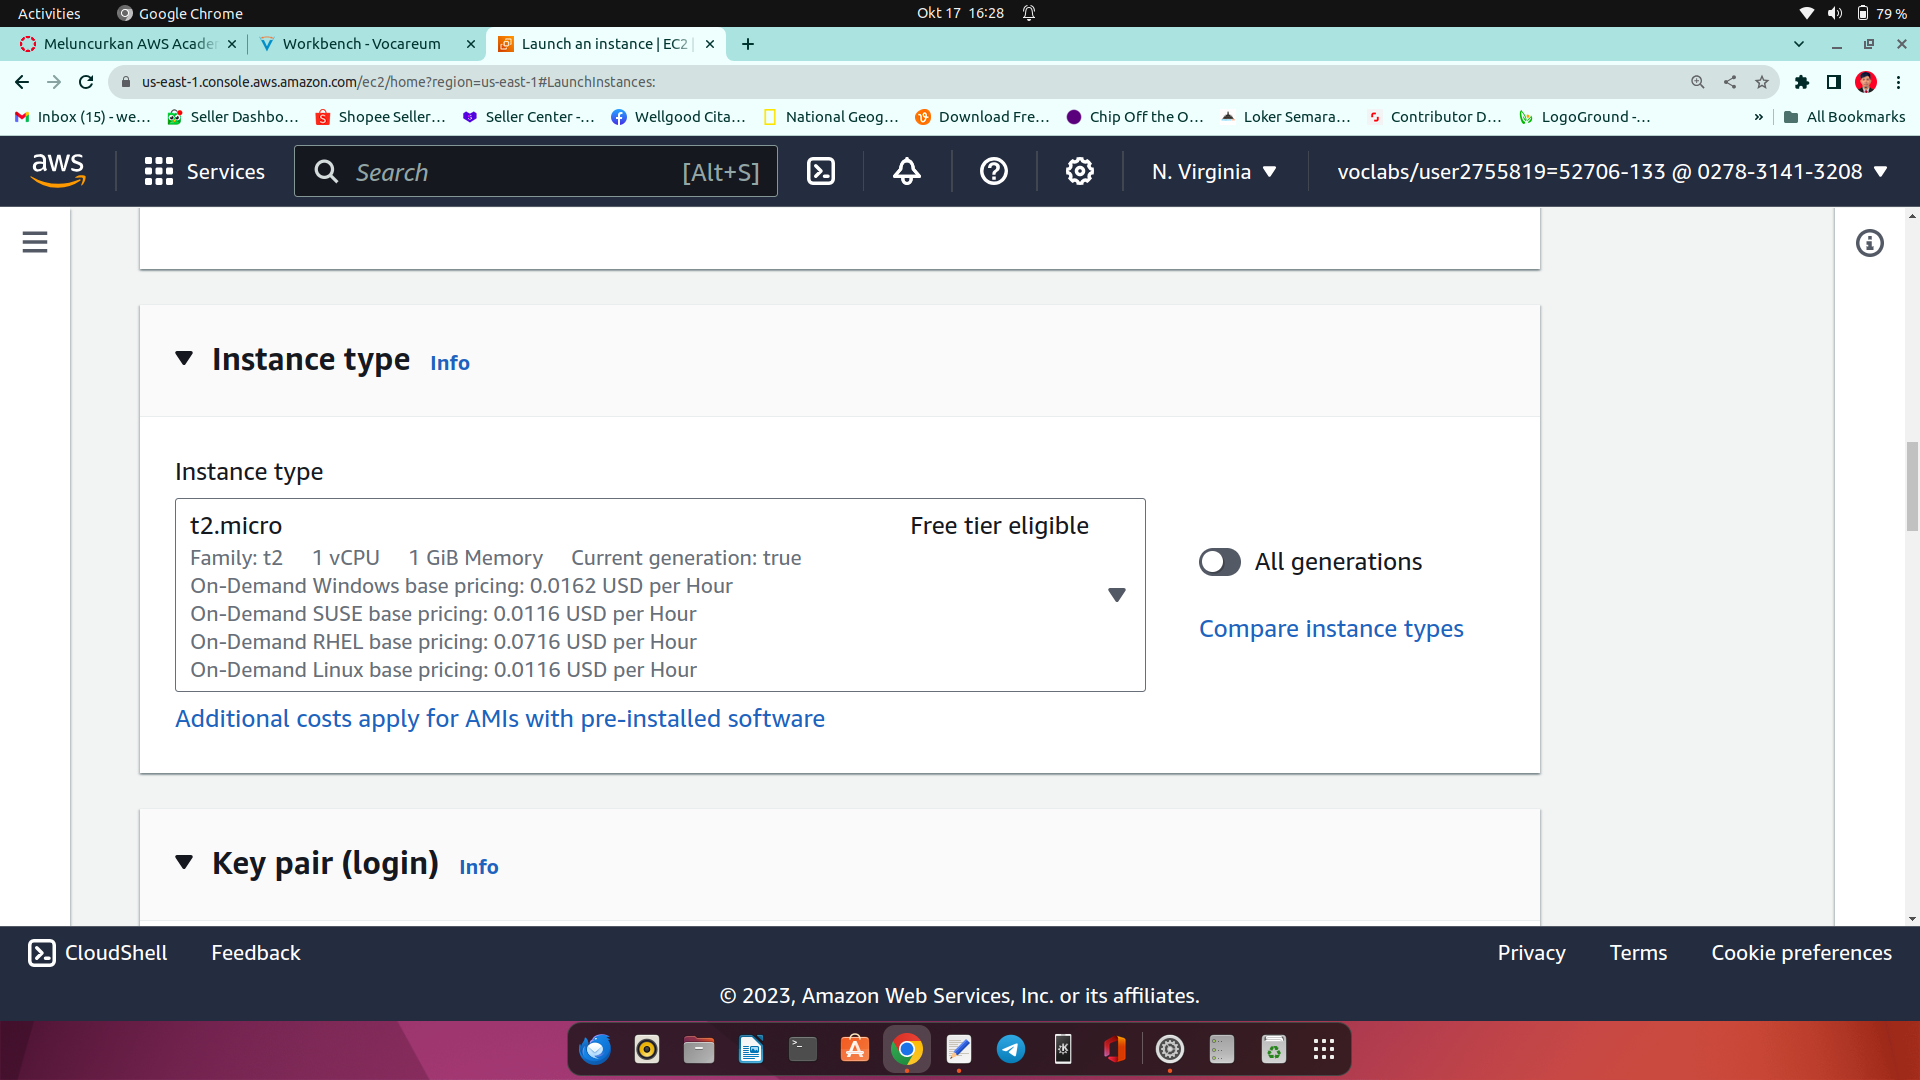
Task: Switch to Meluncurkan AWS Academy tab
Action: 130,44
